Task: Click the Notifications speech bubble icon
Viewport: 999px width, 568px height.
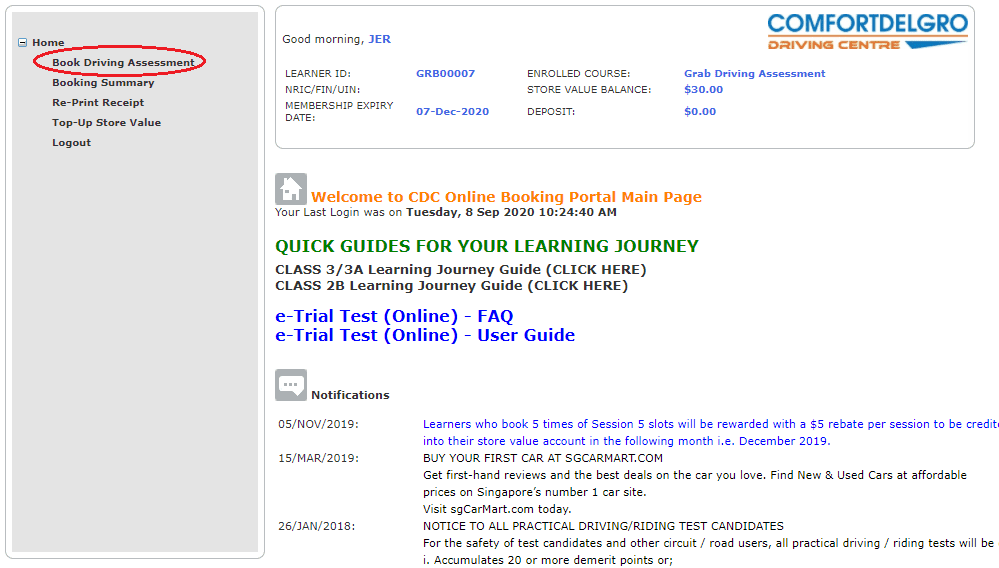Action: click(x=291, y=385)
